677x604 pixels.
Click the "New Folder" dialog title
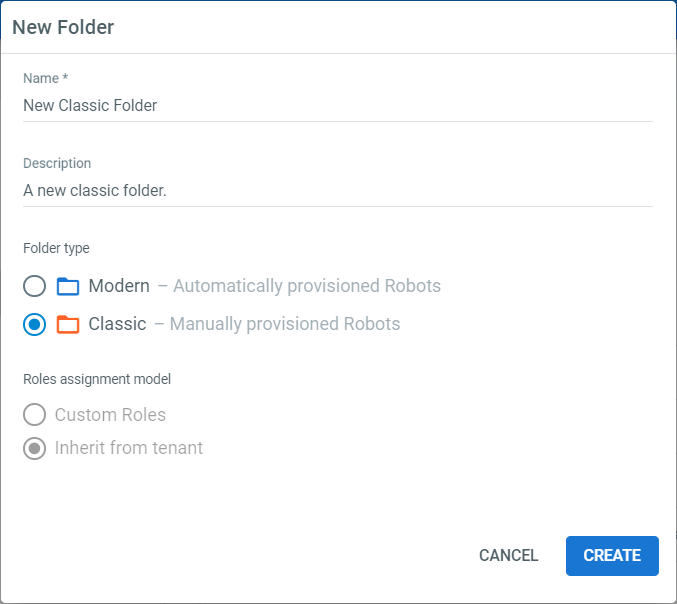(x=63, y=27)
